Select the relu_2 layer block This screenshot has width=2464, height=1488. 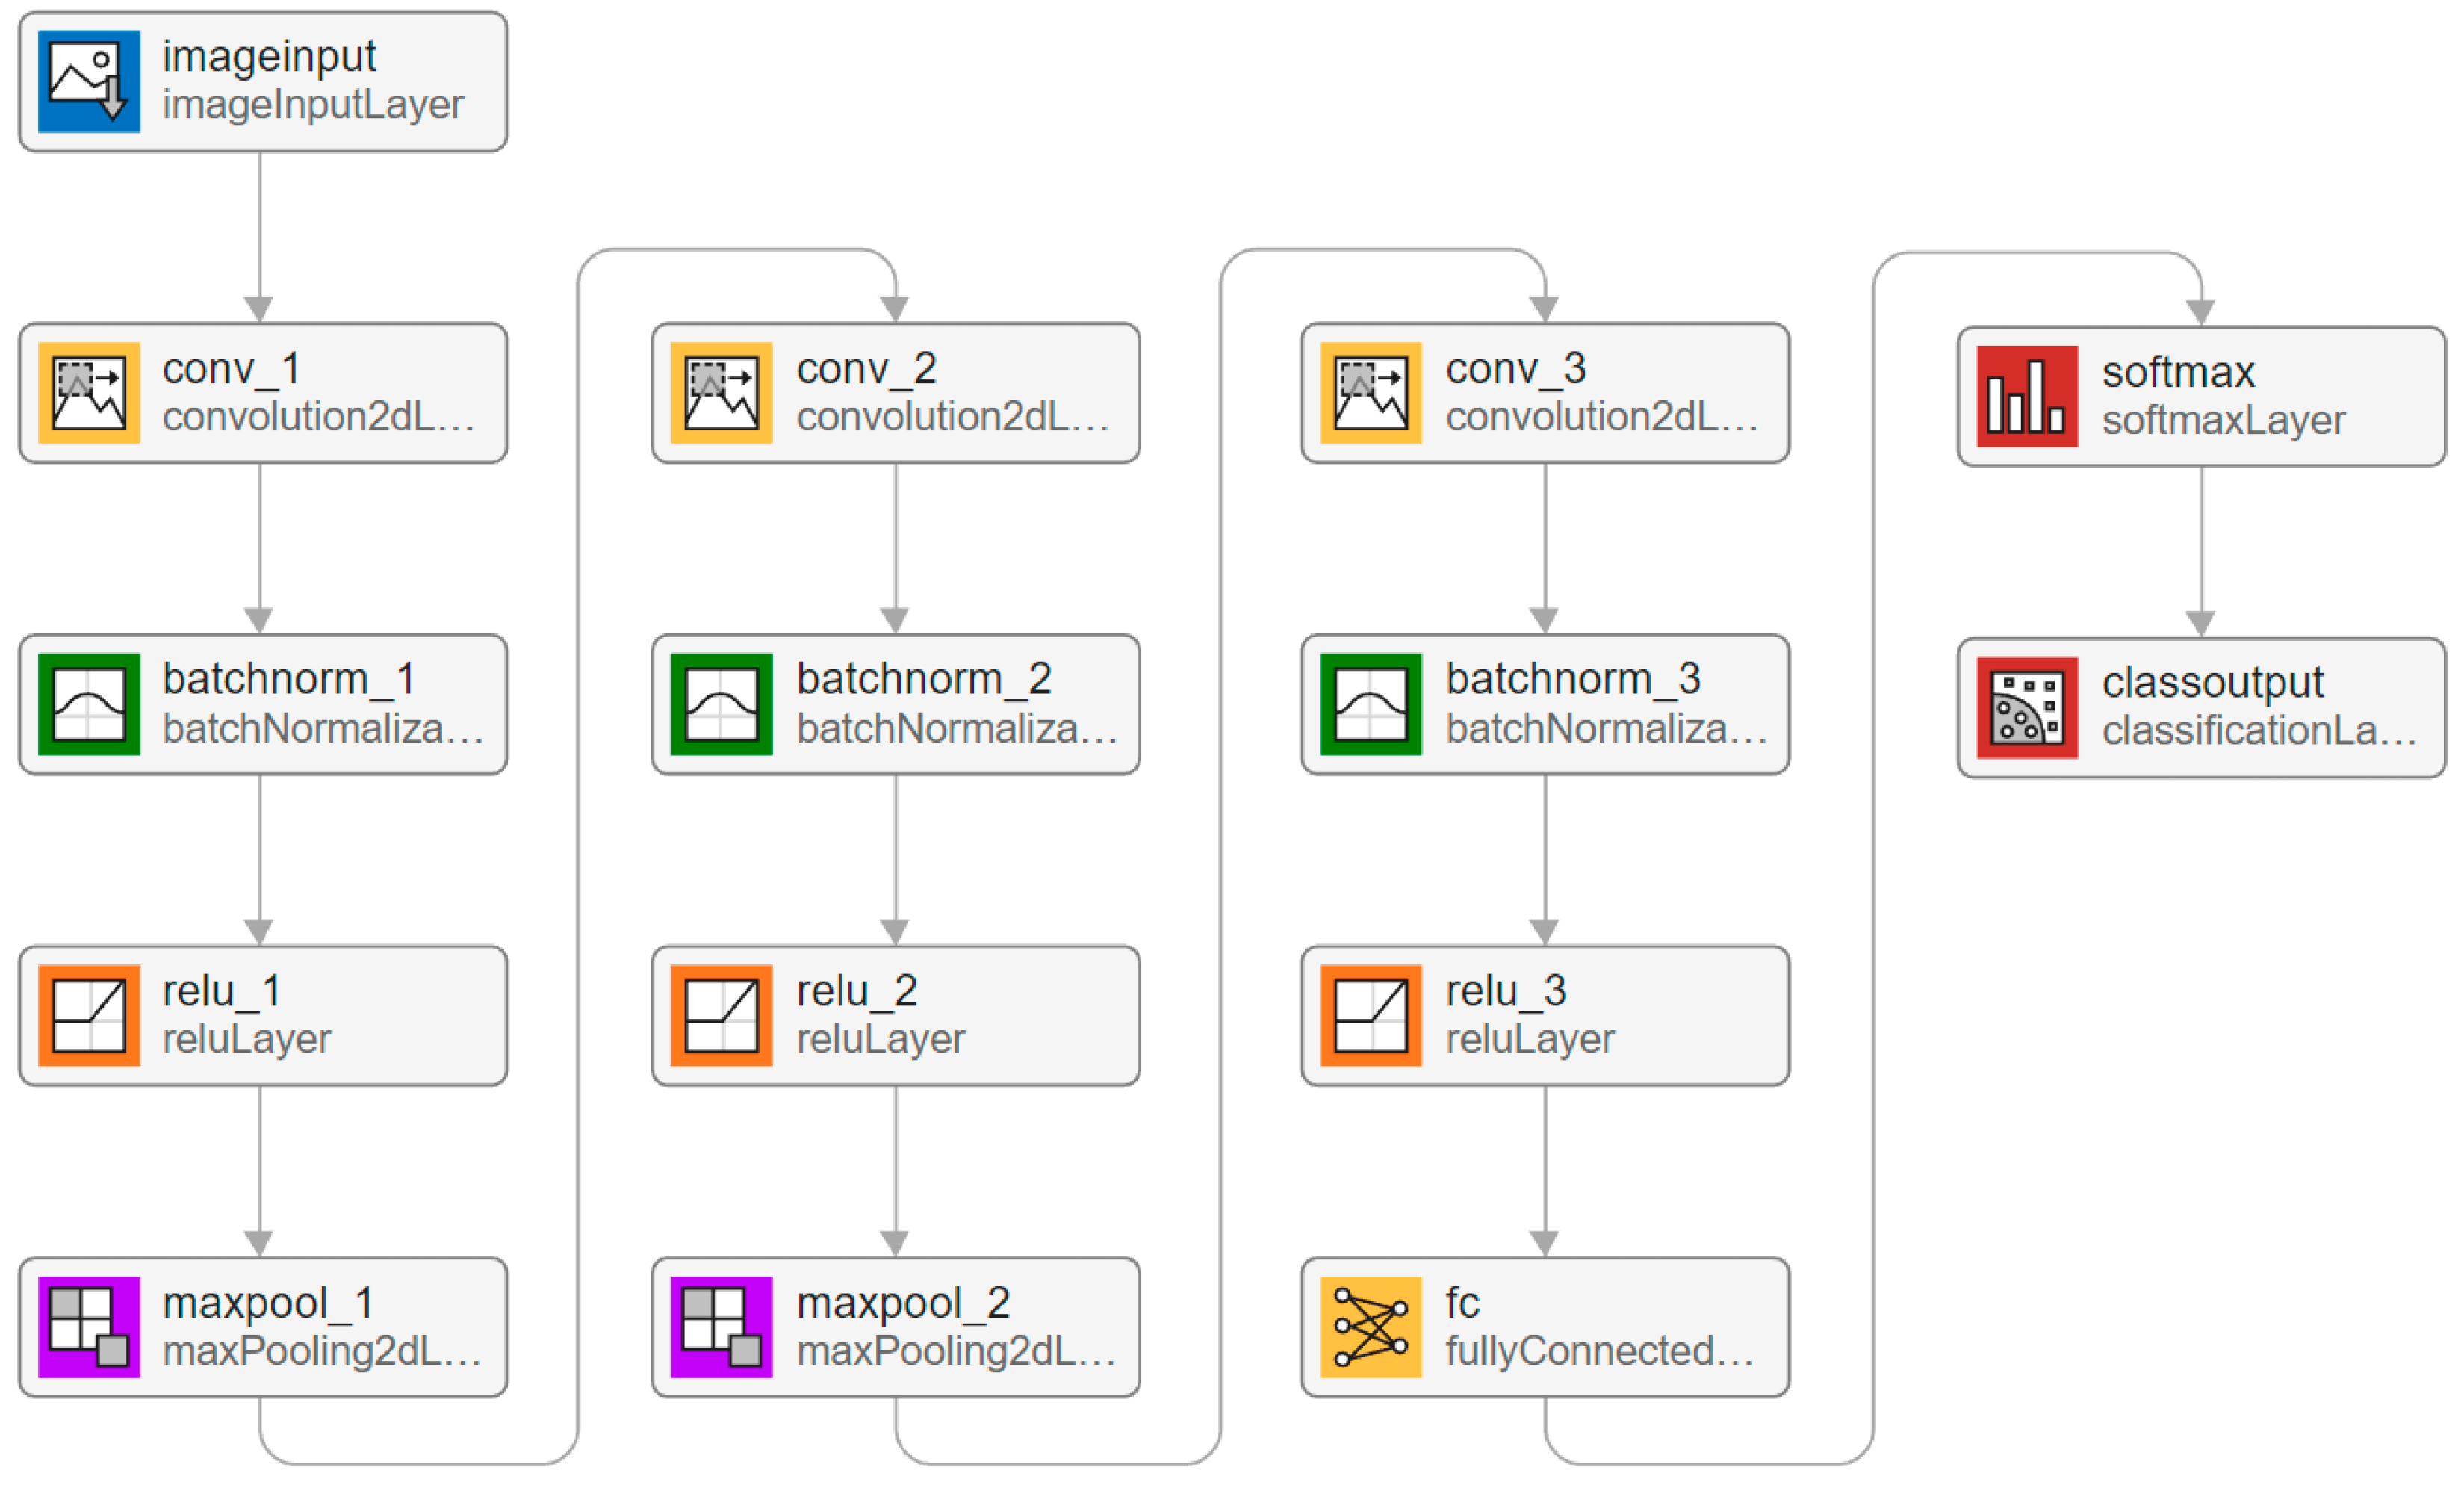[x=895, y=1015]
